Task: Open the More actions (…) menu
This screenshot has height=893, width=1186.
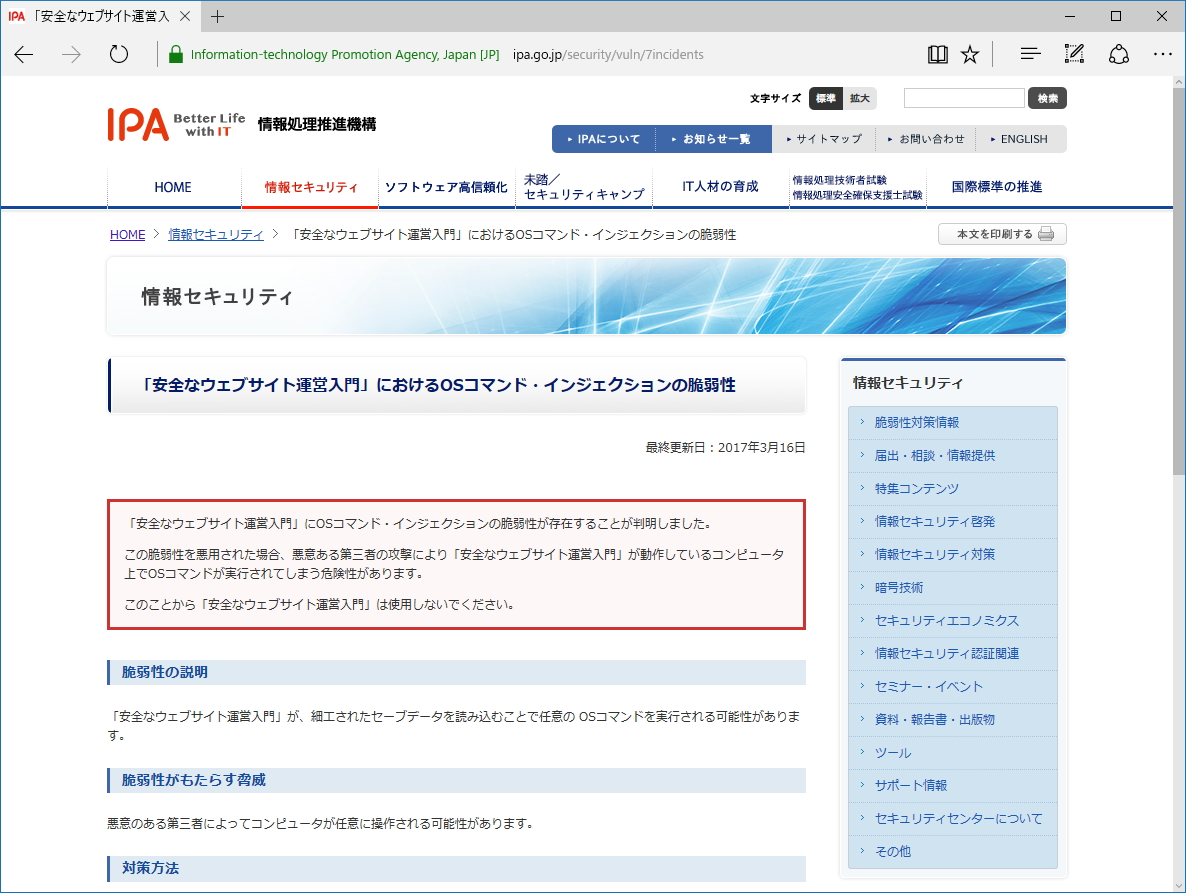Action: (x=1162, y=54)
